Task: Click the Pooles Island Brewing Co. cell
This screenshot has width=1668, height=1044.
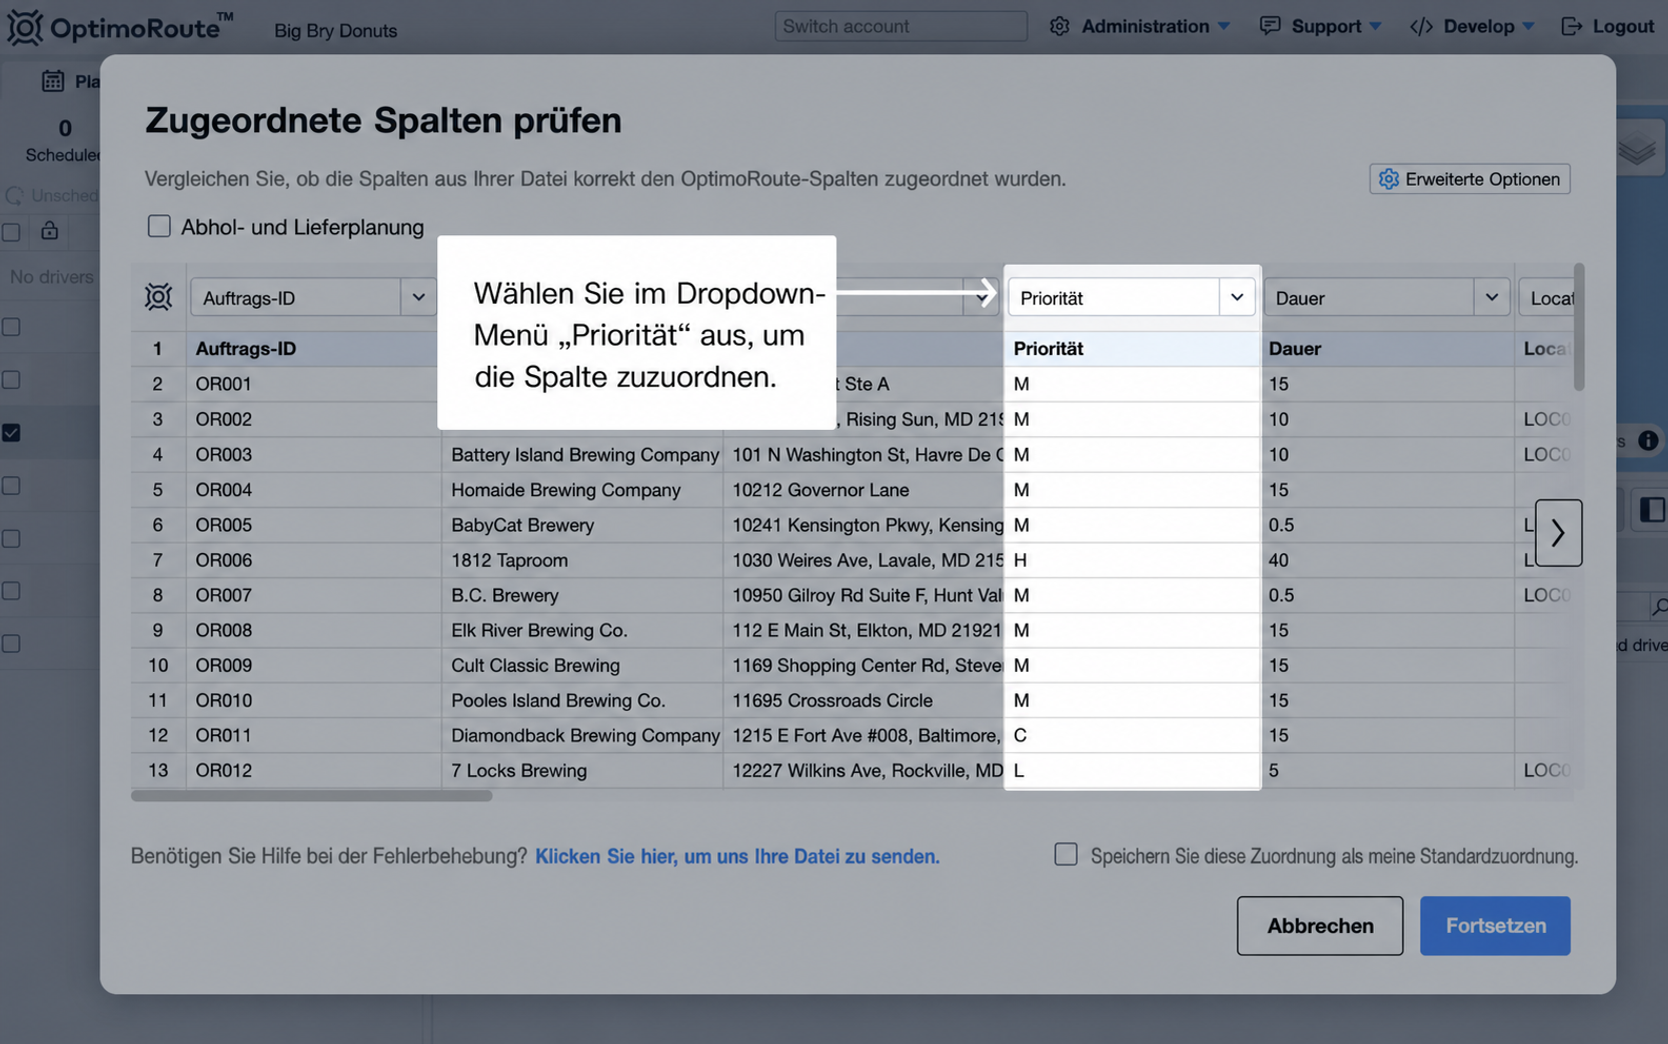Action: (582, 700)
